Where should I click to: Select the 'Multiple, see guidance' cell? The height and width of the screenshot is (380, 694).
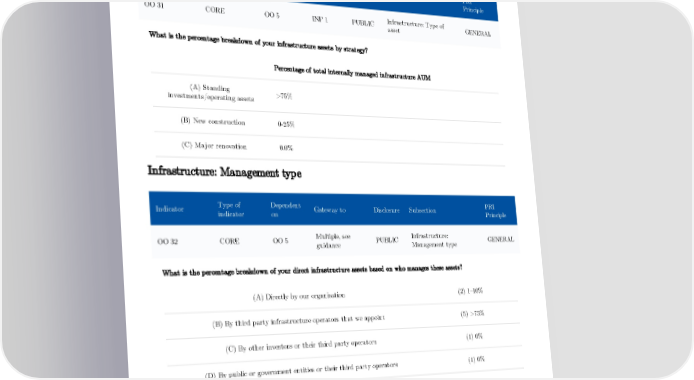point(333,241)
